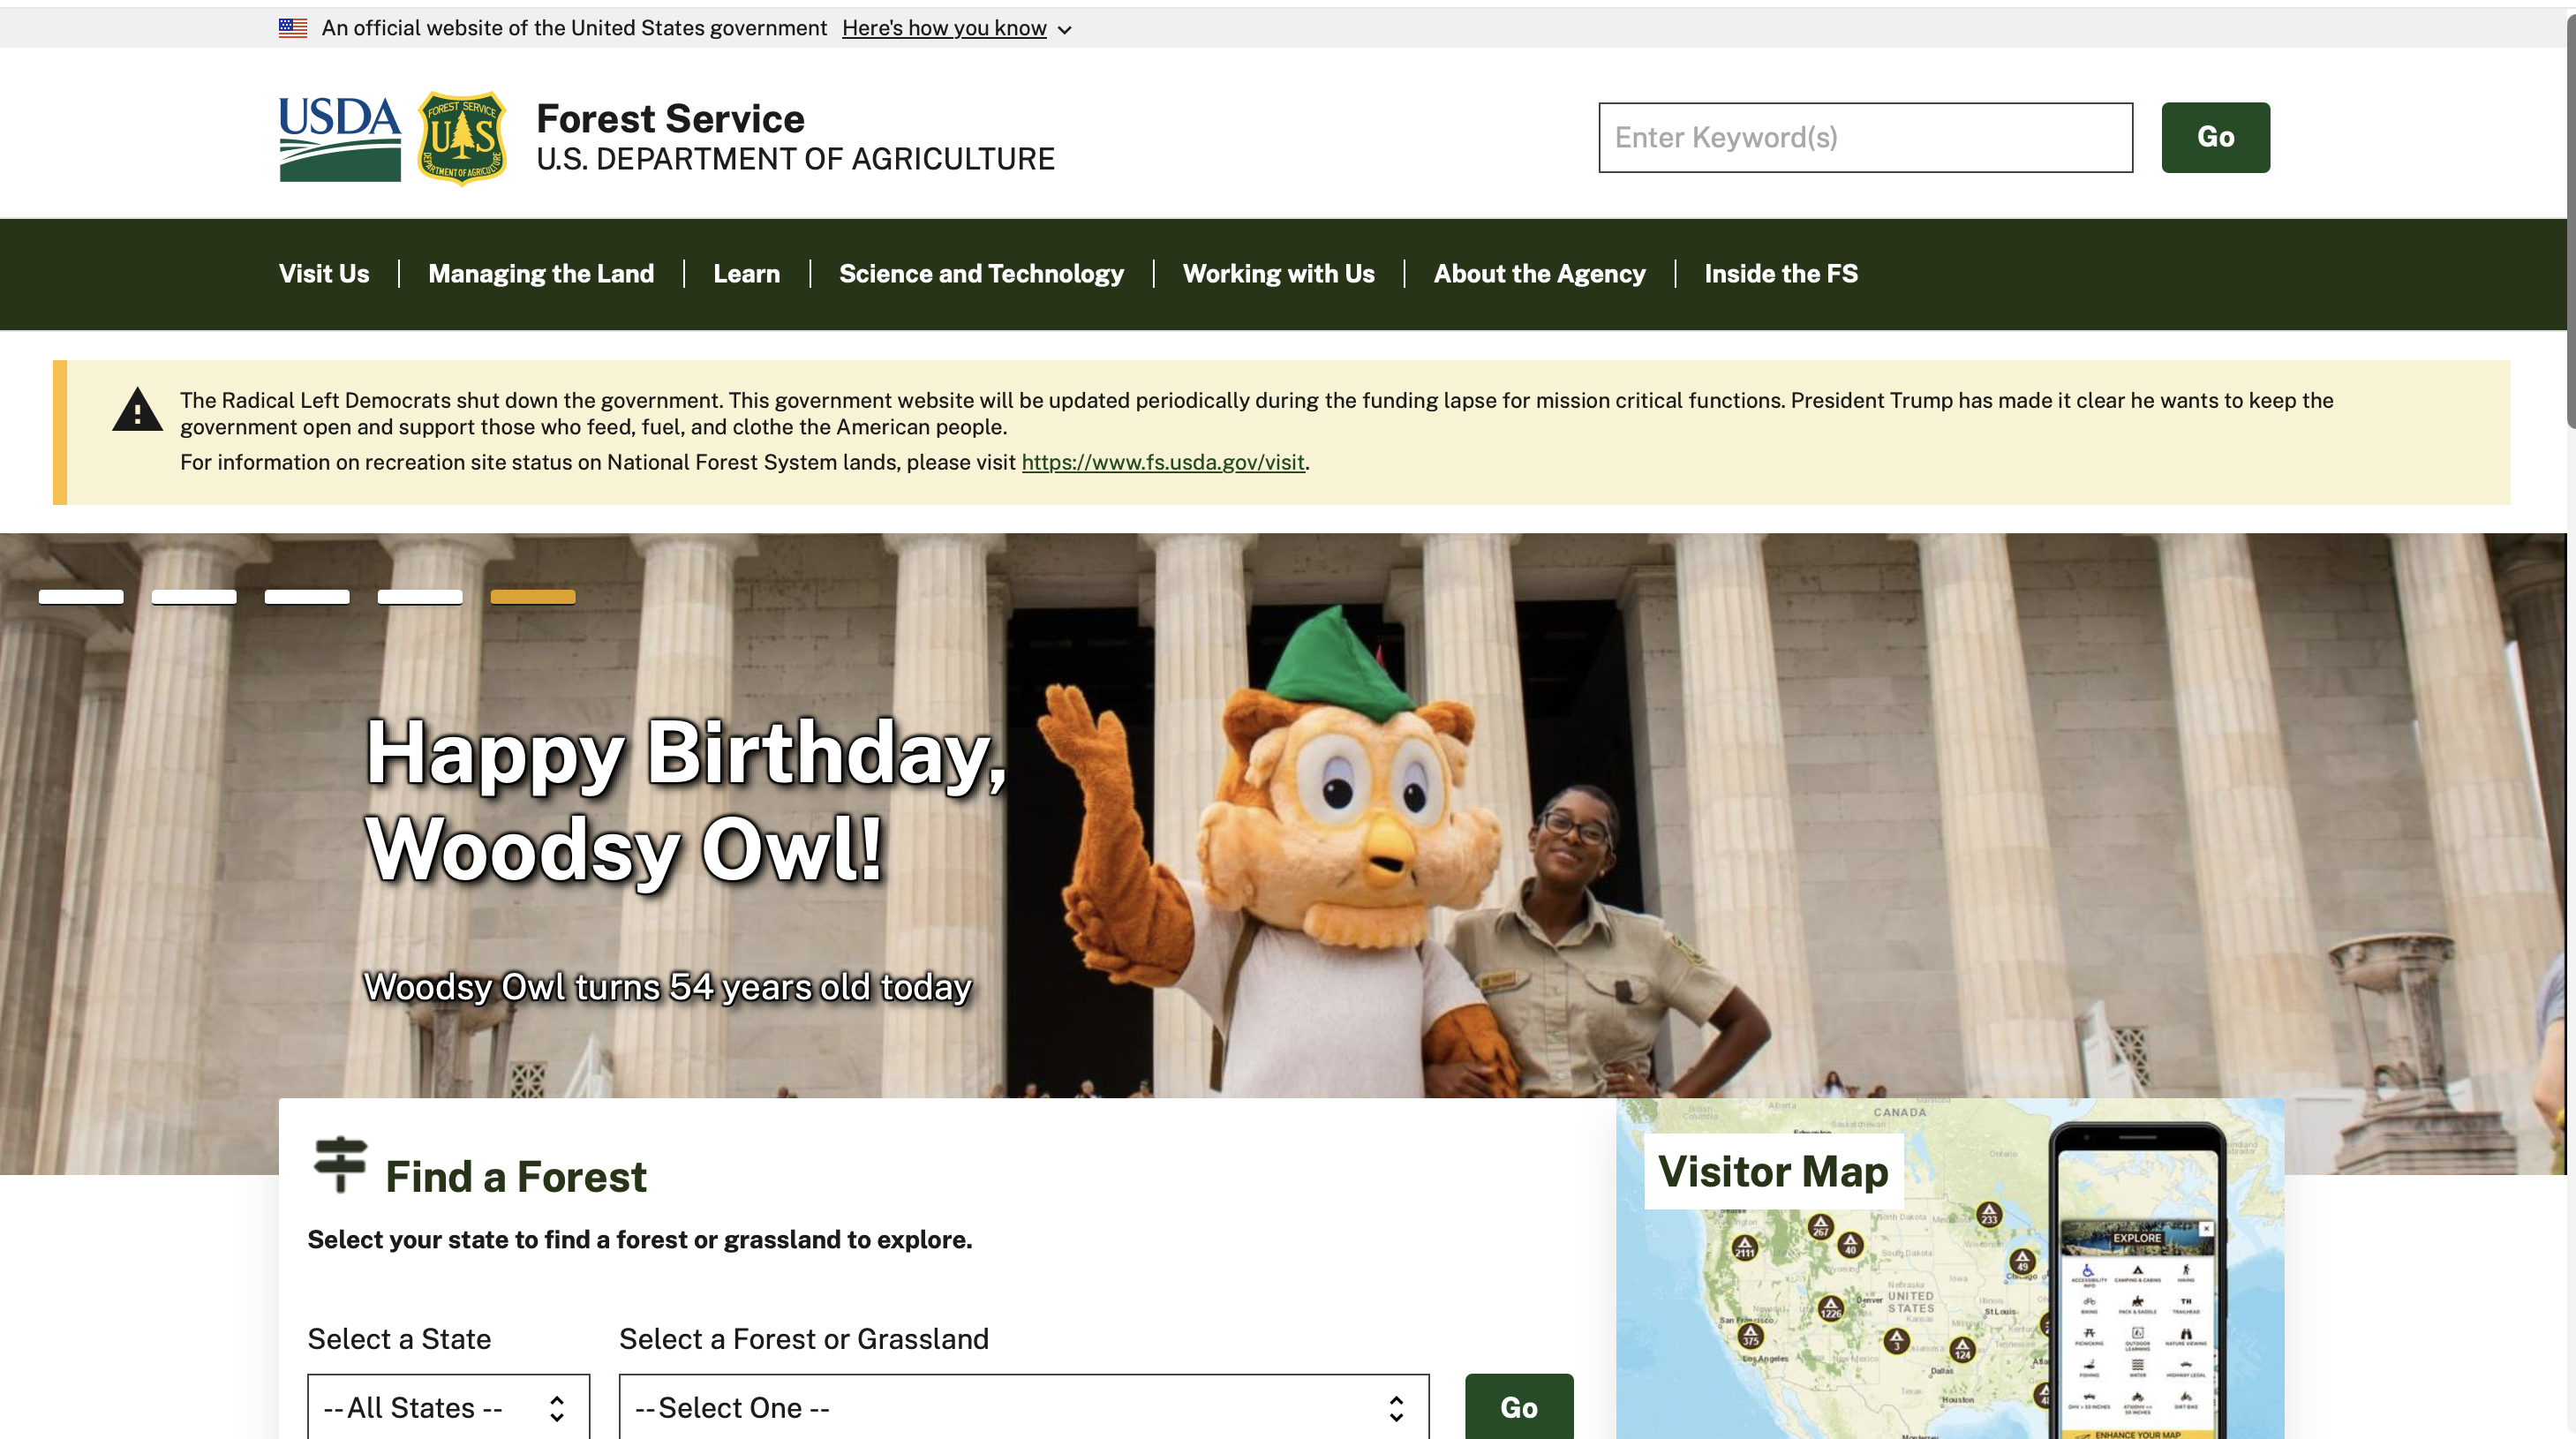Open the Visit Us menu
This screenshot has width=2576, height=1439.
click(324, 274)
